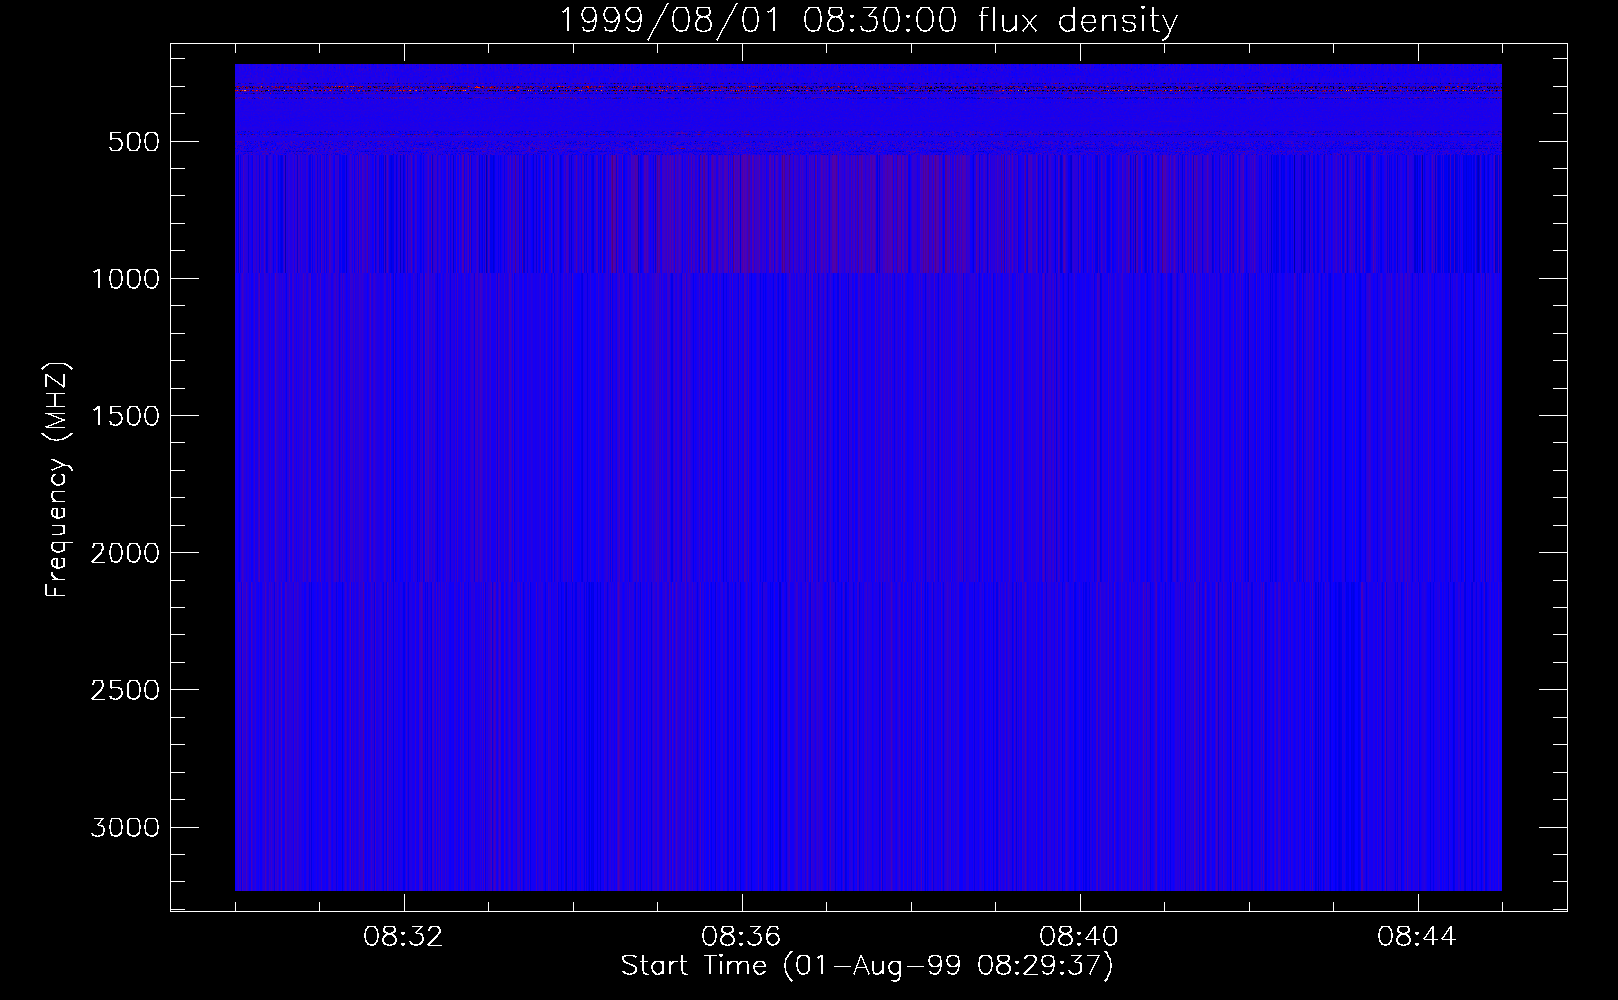Viewport: 1618px width, 1000px height.
Task: Click the 2500 frequency tick label
Action: coord(125,690)
